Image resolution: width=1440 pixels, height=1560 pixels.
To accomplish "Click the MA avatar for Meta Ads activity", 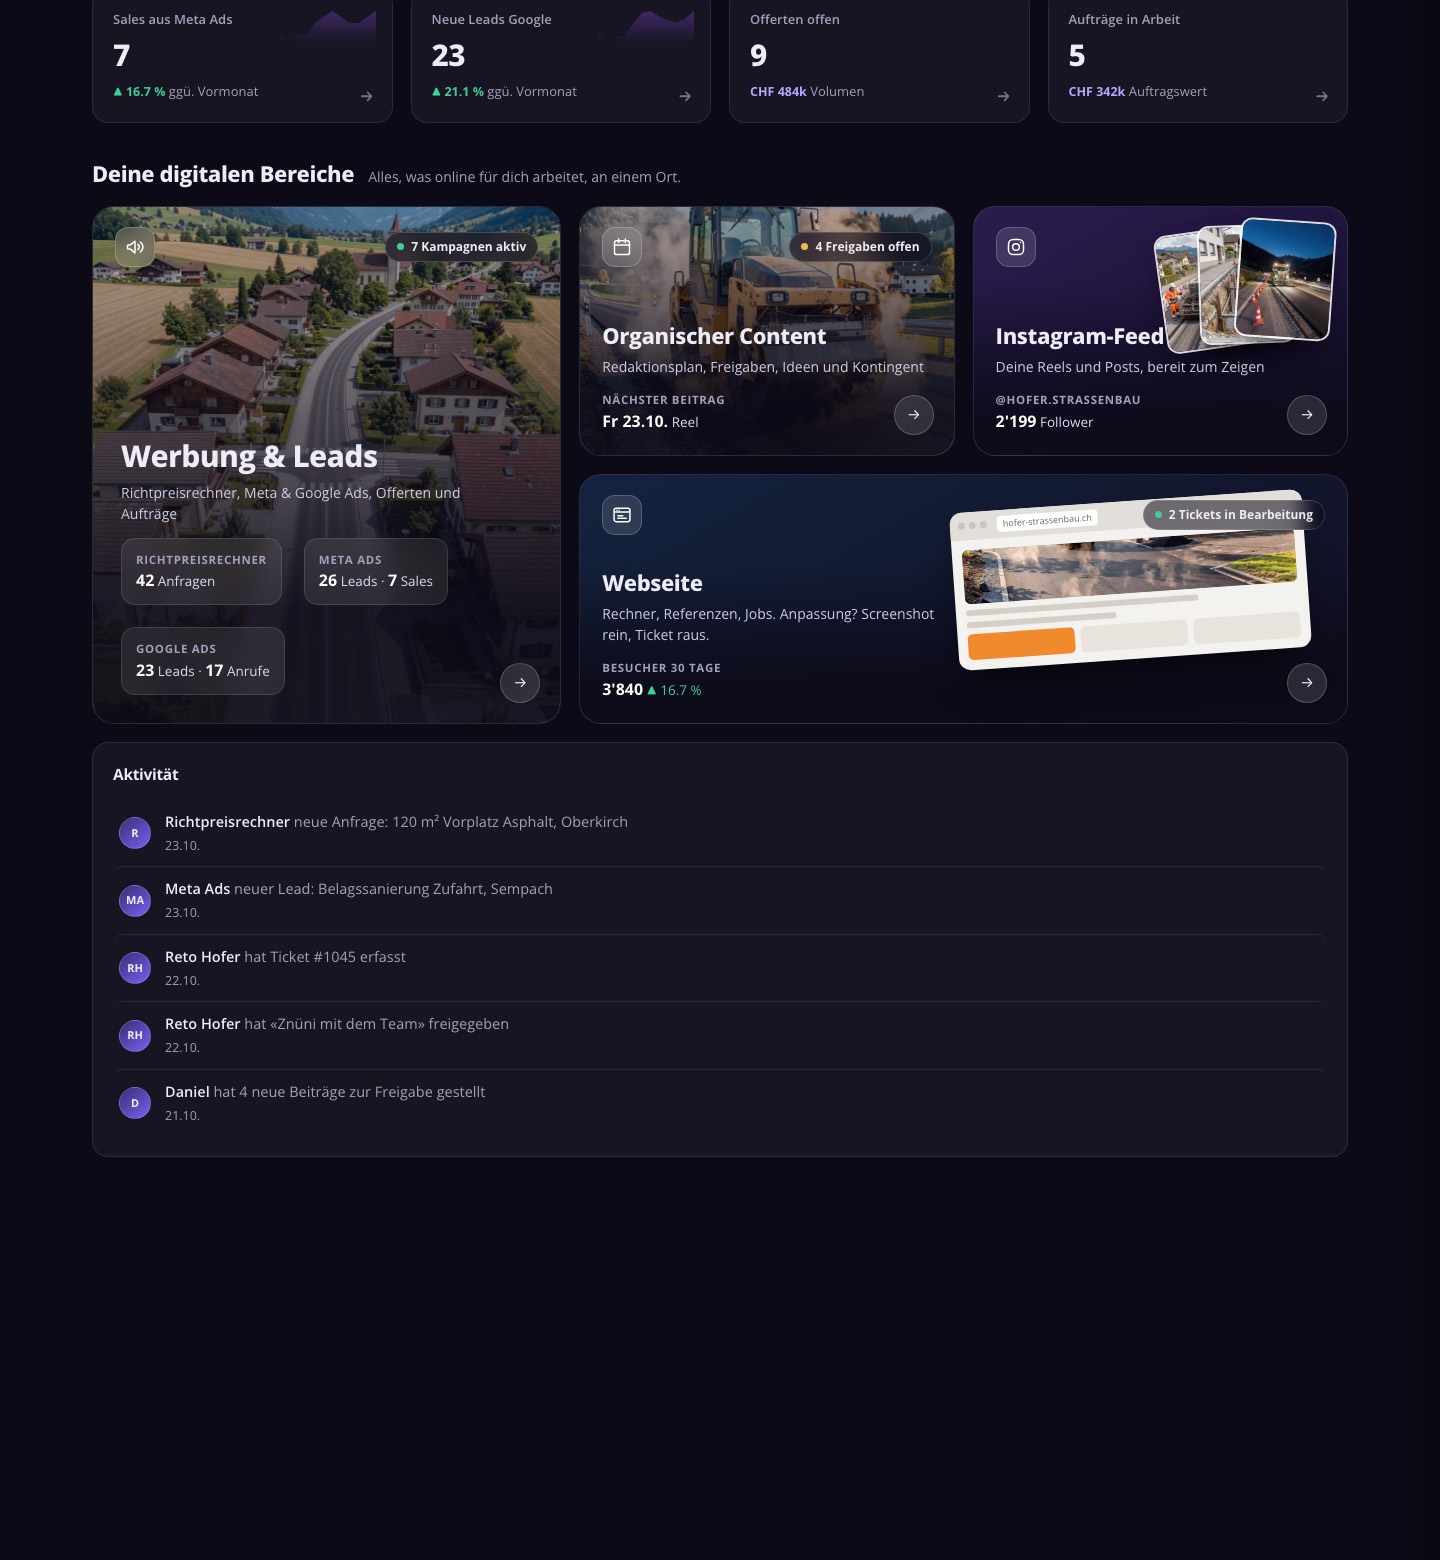I will tap(135, 900).
